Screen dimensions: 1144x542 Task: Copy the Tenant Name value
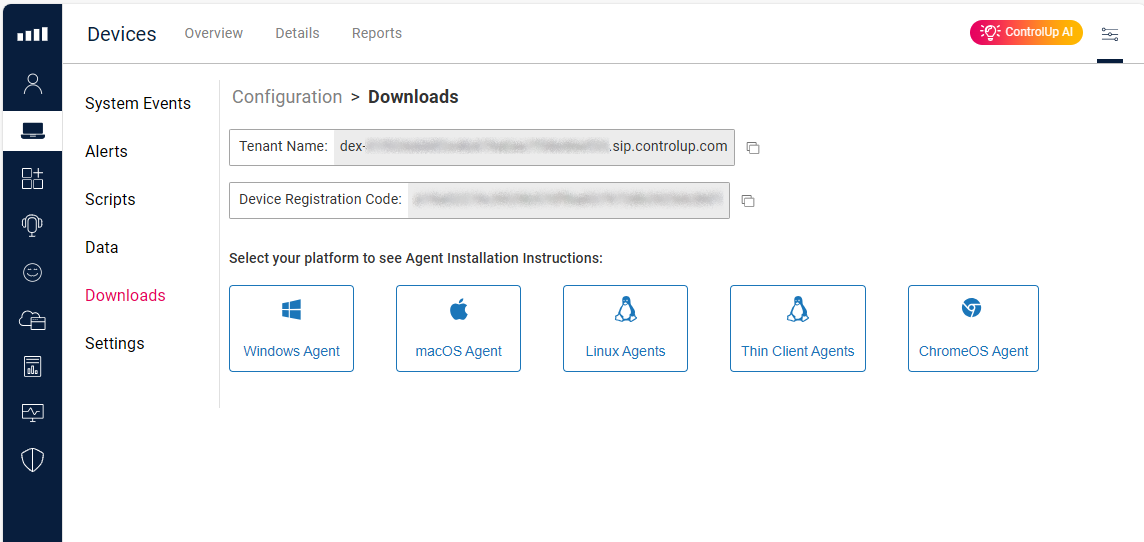tap(753, 148)
